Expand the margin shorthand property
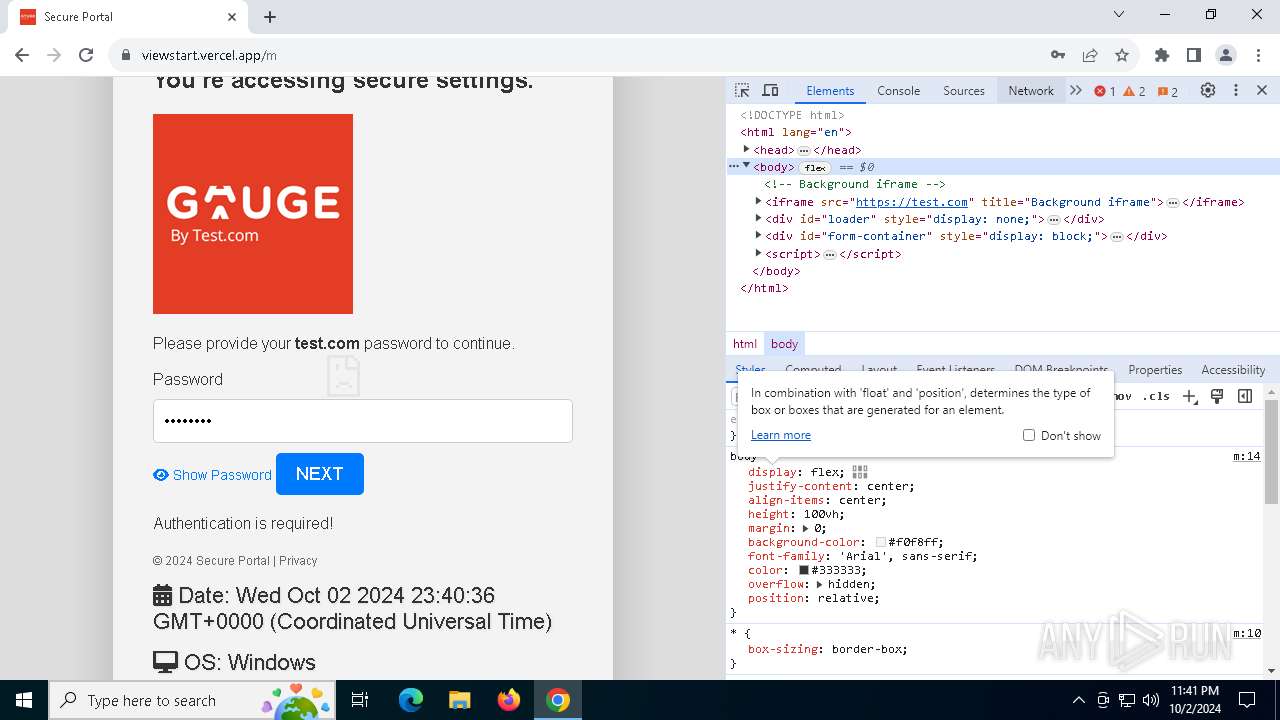This screenshot has width=1280, height=720. point(806,528)
